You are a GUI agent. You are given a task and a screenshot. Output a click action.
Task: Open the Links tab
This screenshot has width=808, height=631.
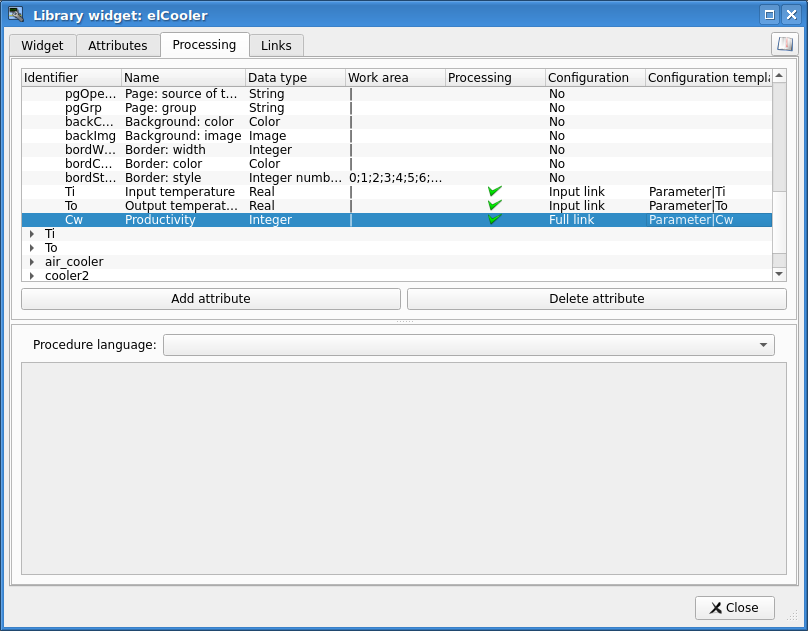pyautogui.click(x=276, y=46)
